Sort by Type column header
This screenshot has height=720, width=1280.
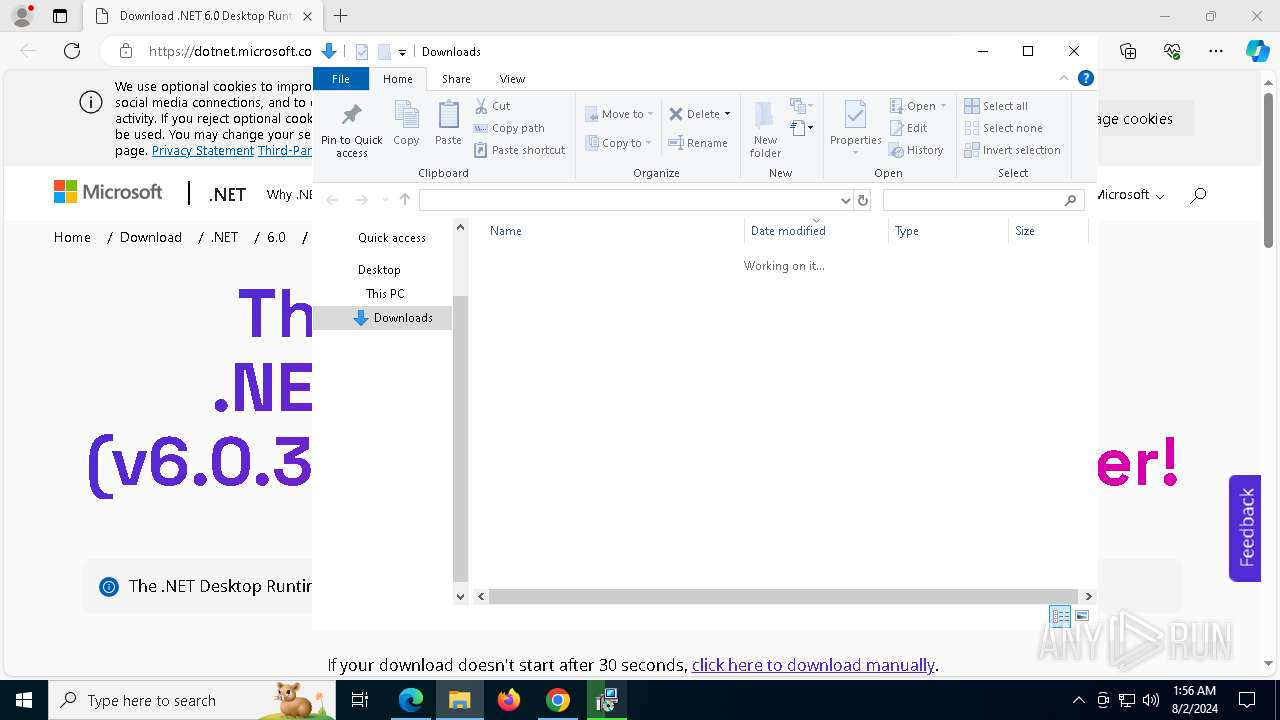click(x=949, y=231)
